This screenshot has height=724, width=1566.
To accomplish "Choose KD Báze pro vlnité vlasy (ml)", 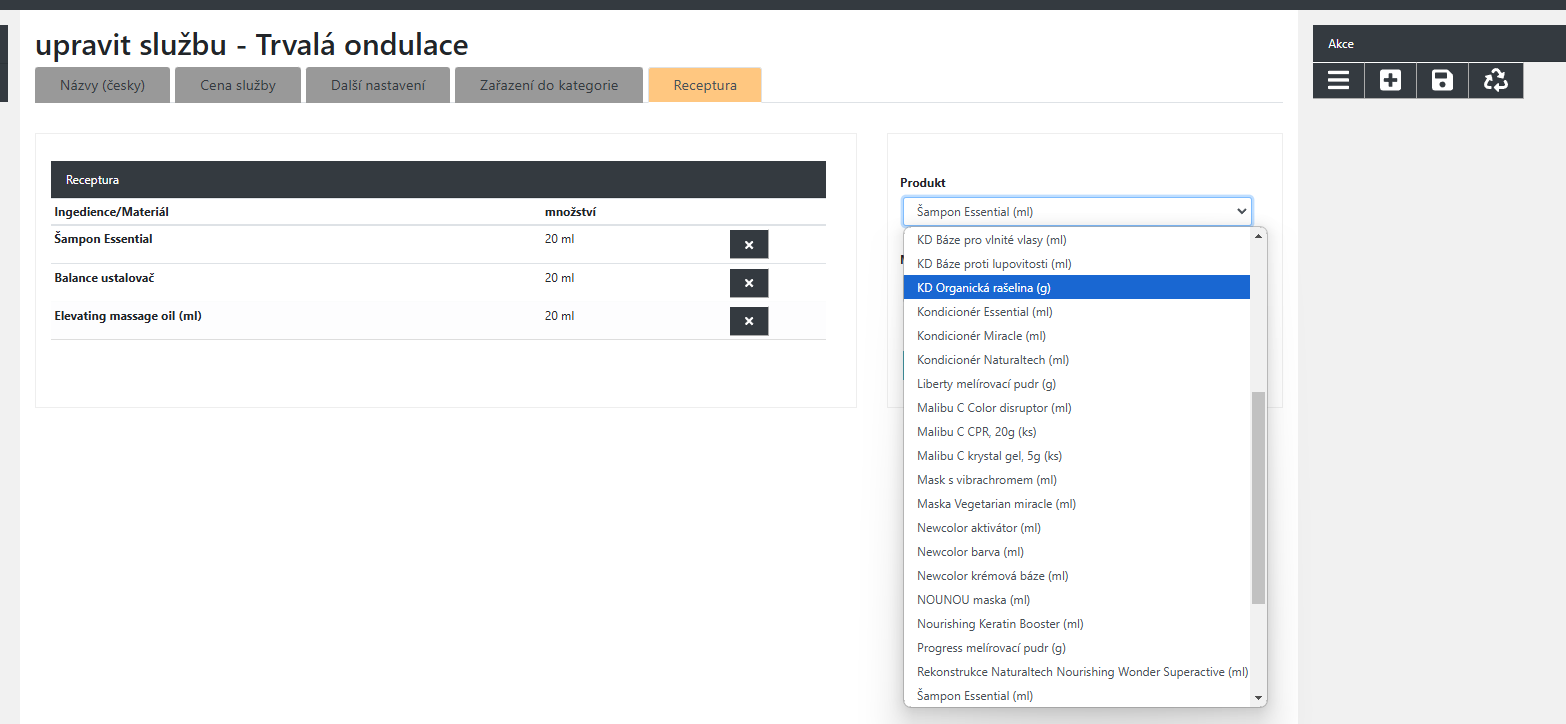I will 1077,240.
